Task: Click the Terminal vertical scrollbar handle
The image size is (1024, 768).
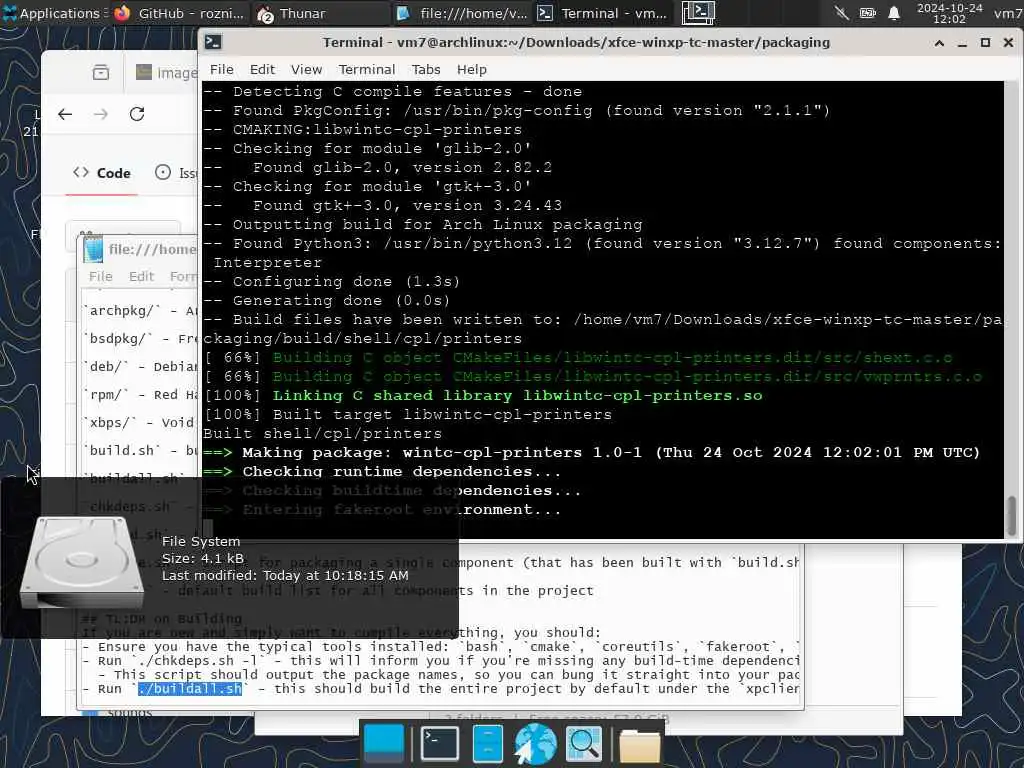Action: pyautogui.click(x=1012, y=515)
